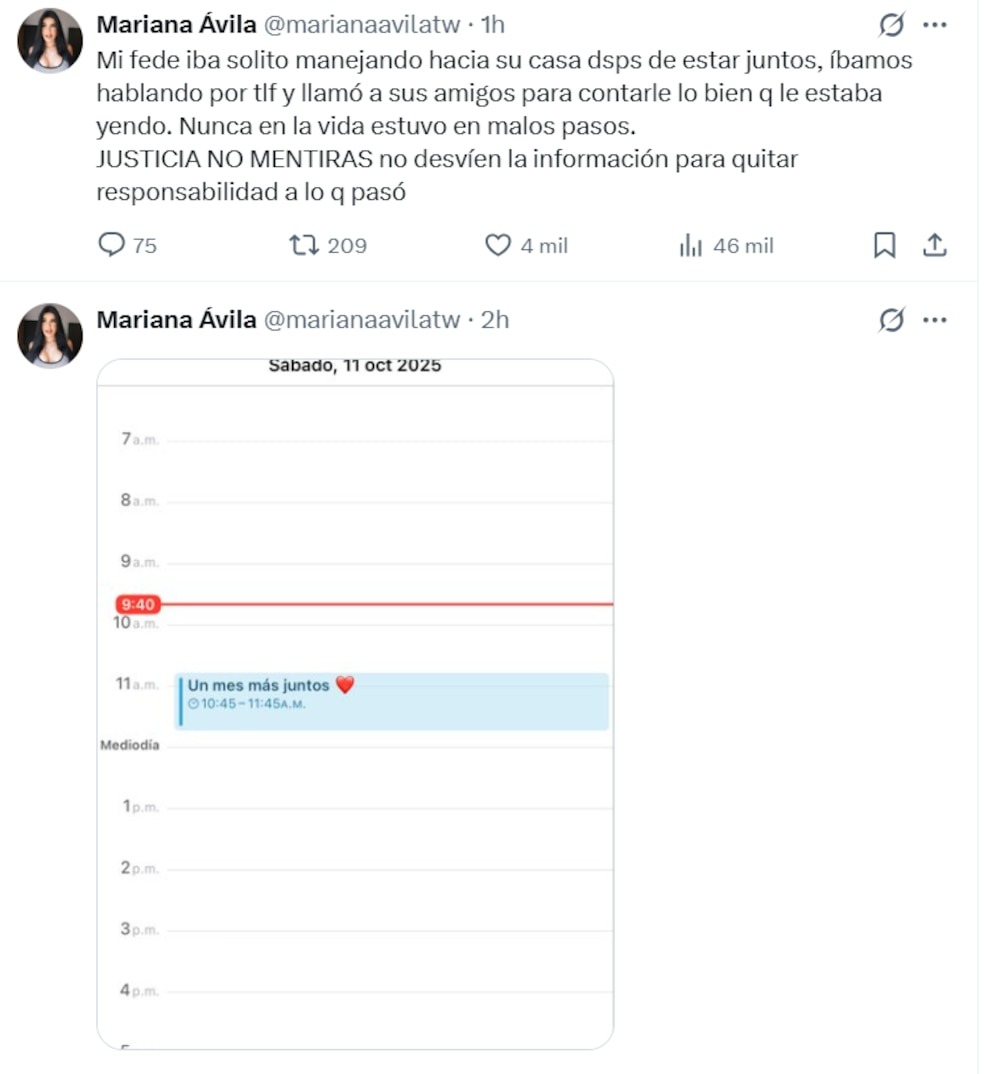
Task: Click the 1h timestamp of first tweet
Action: (493, 25)
